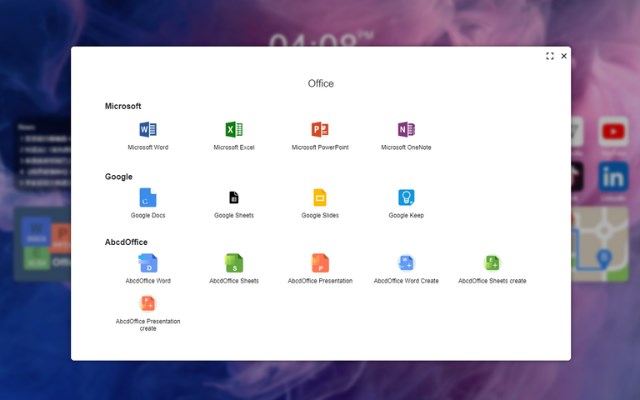
Task: Click the Microsoft Word label
Action: (x=148, y=147)
